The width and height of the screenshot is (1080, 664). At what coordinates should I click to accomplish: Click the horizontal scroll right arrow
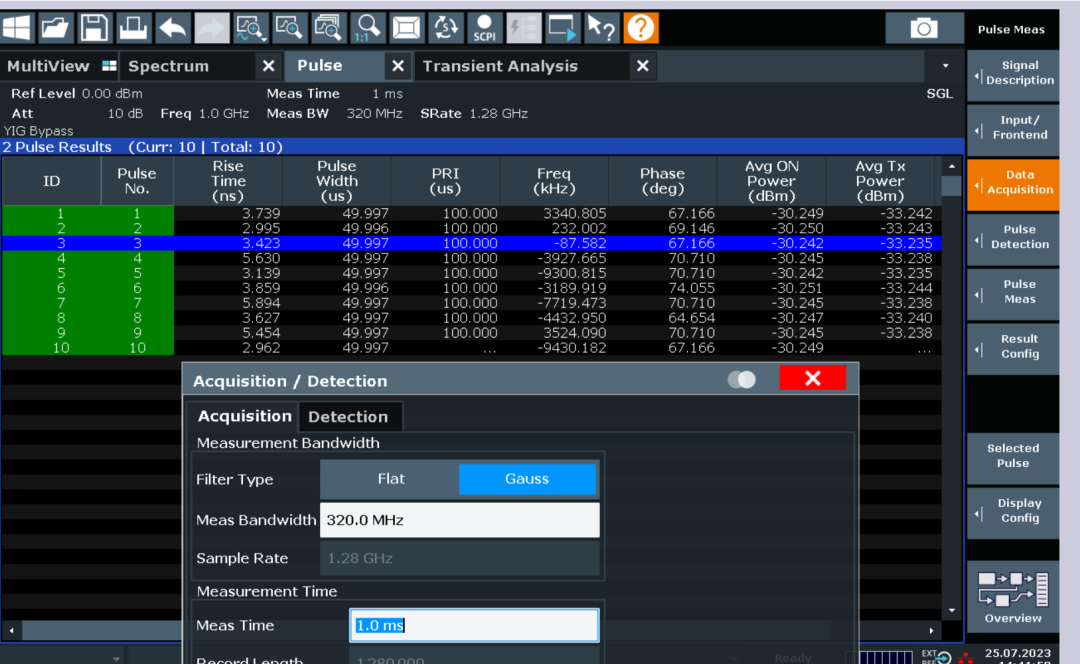931,630
